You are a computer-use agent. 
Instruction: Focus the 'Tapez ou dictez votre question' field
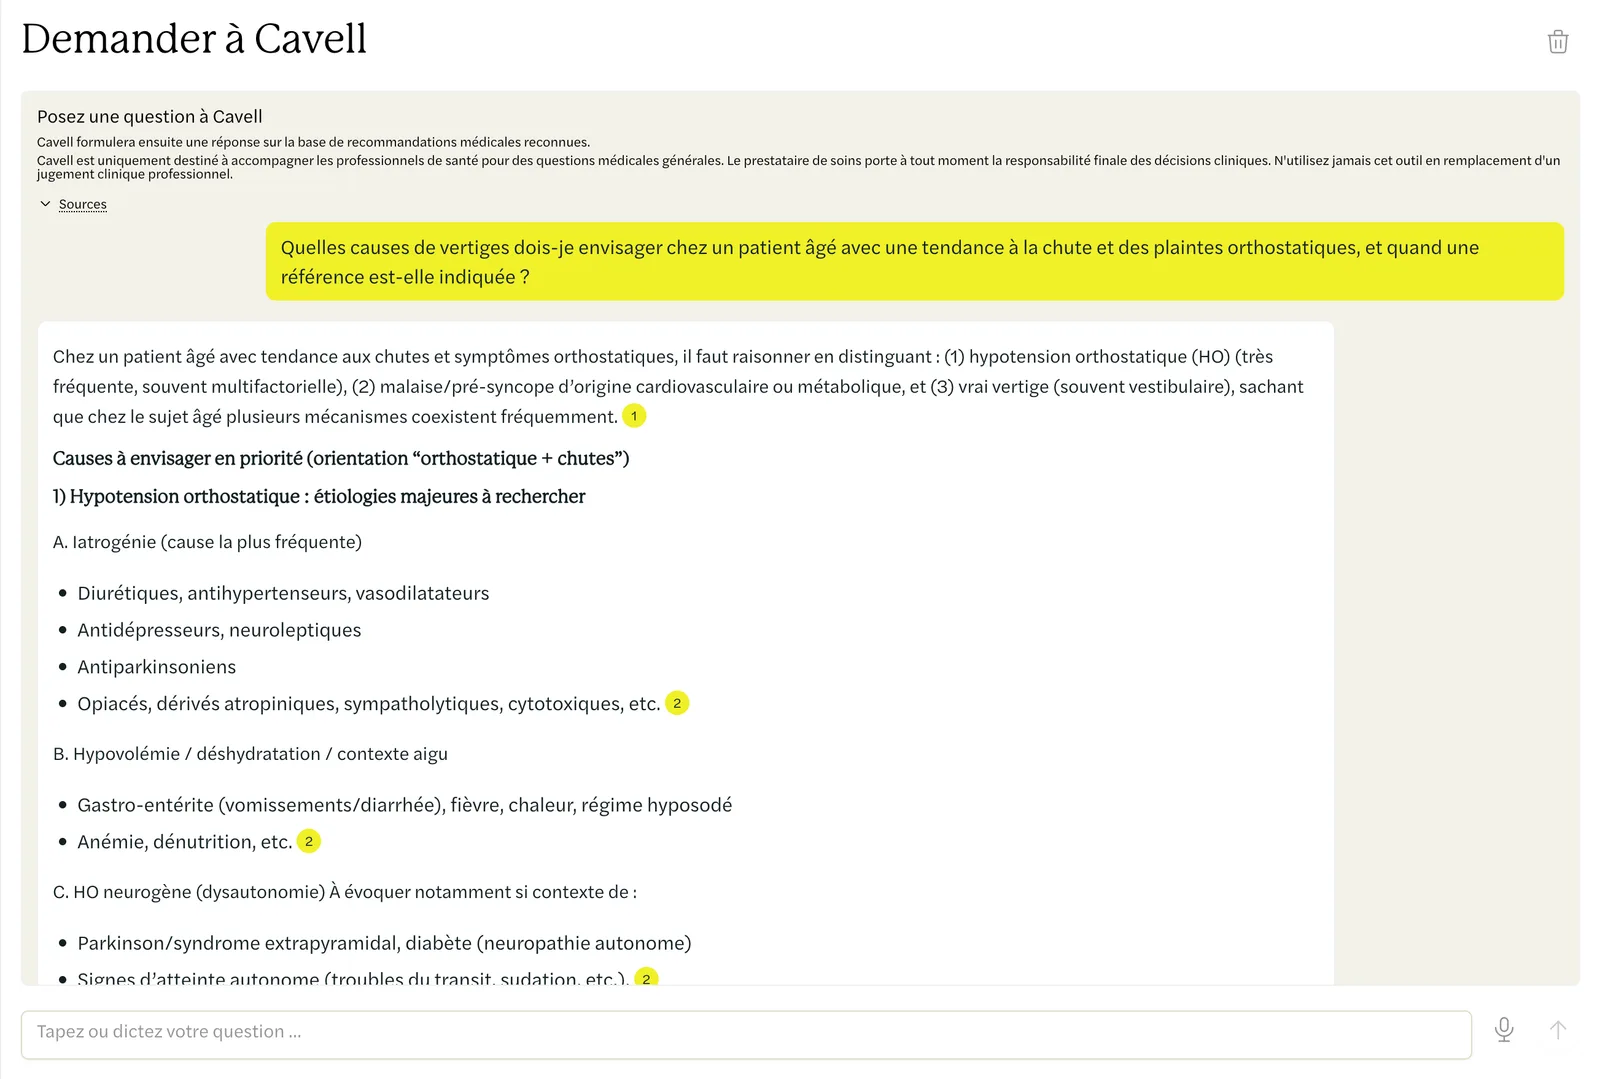pos(746,1034)
